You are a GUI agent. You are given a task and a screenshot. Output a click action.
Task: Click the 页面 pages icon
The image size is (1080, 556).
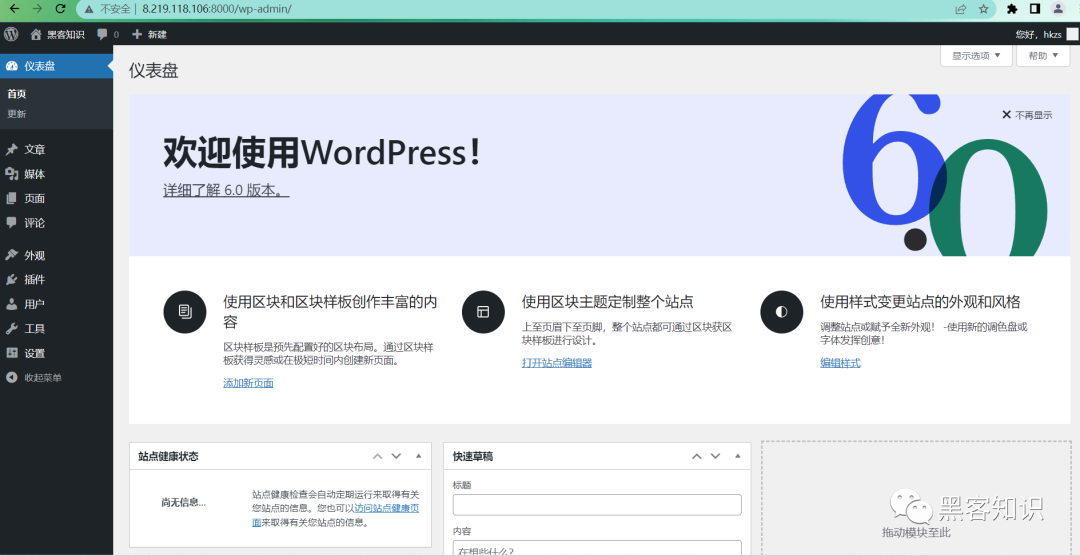(x=11, y=198)
